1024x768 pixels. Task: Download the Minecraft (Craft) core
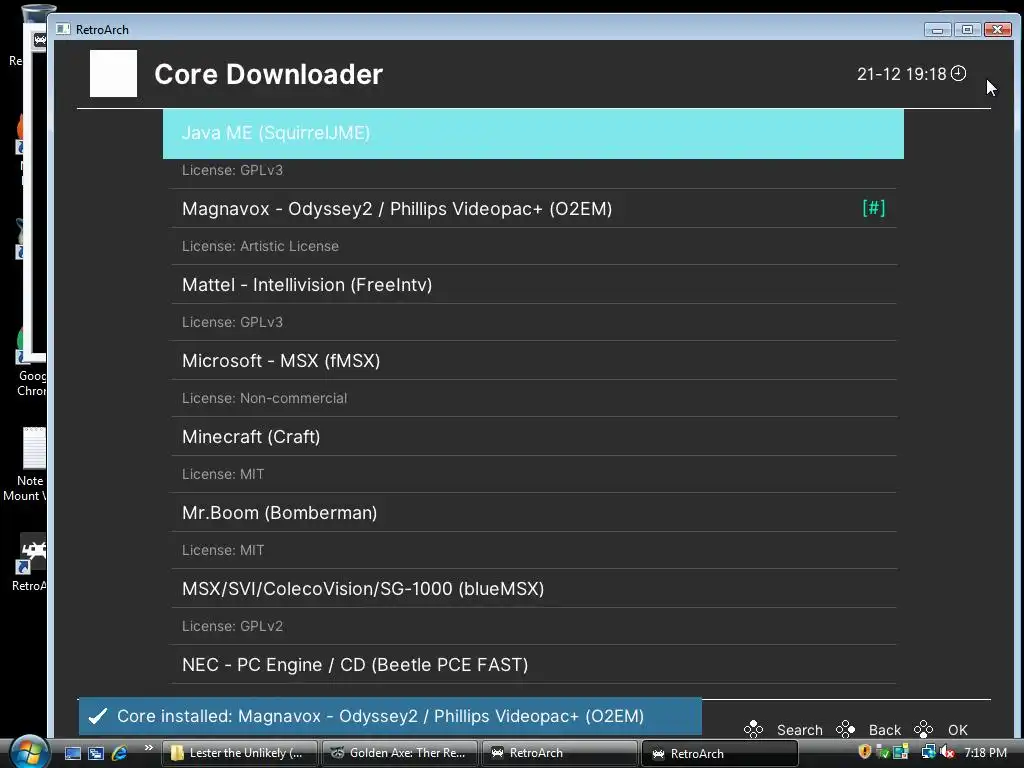[533, 437]
